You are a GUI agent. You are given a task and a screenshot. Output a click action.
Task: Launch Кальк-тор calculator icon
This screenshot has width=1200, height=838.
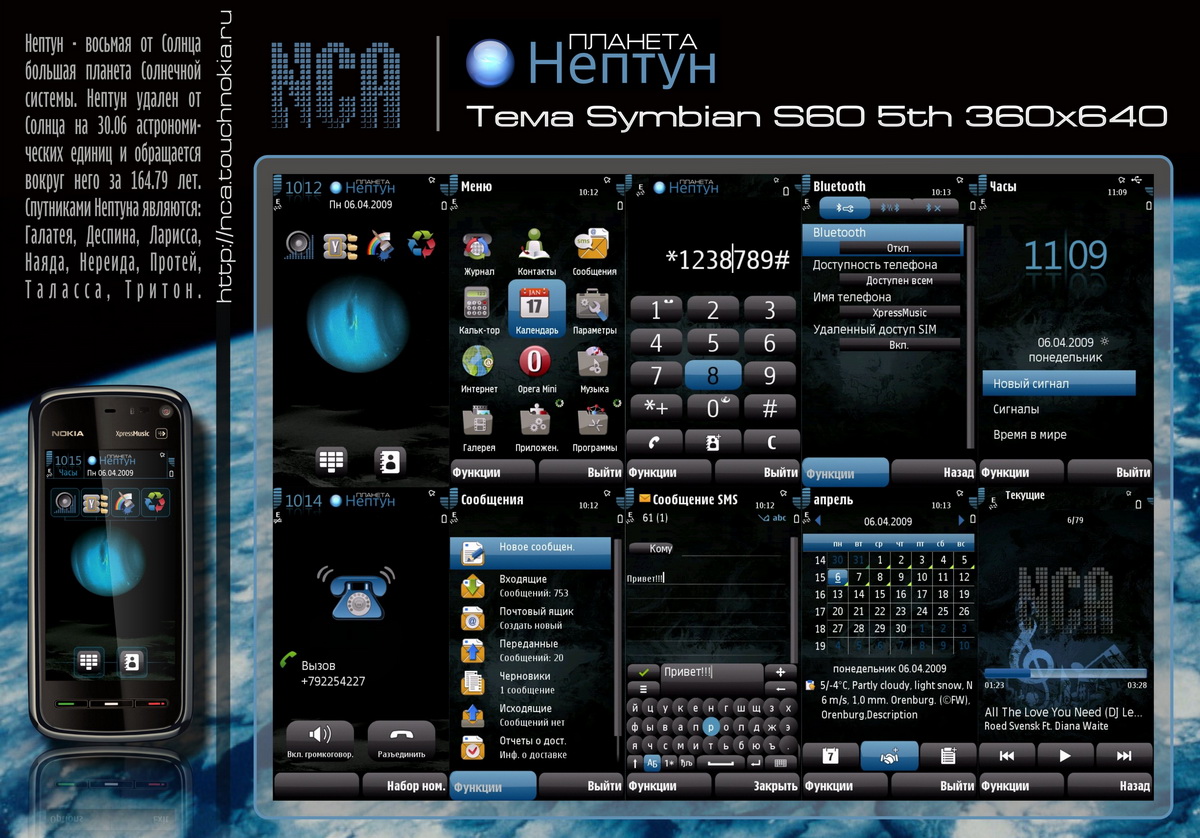[x=479, y=303]
